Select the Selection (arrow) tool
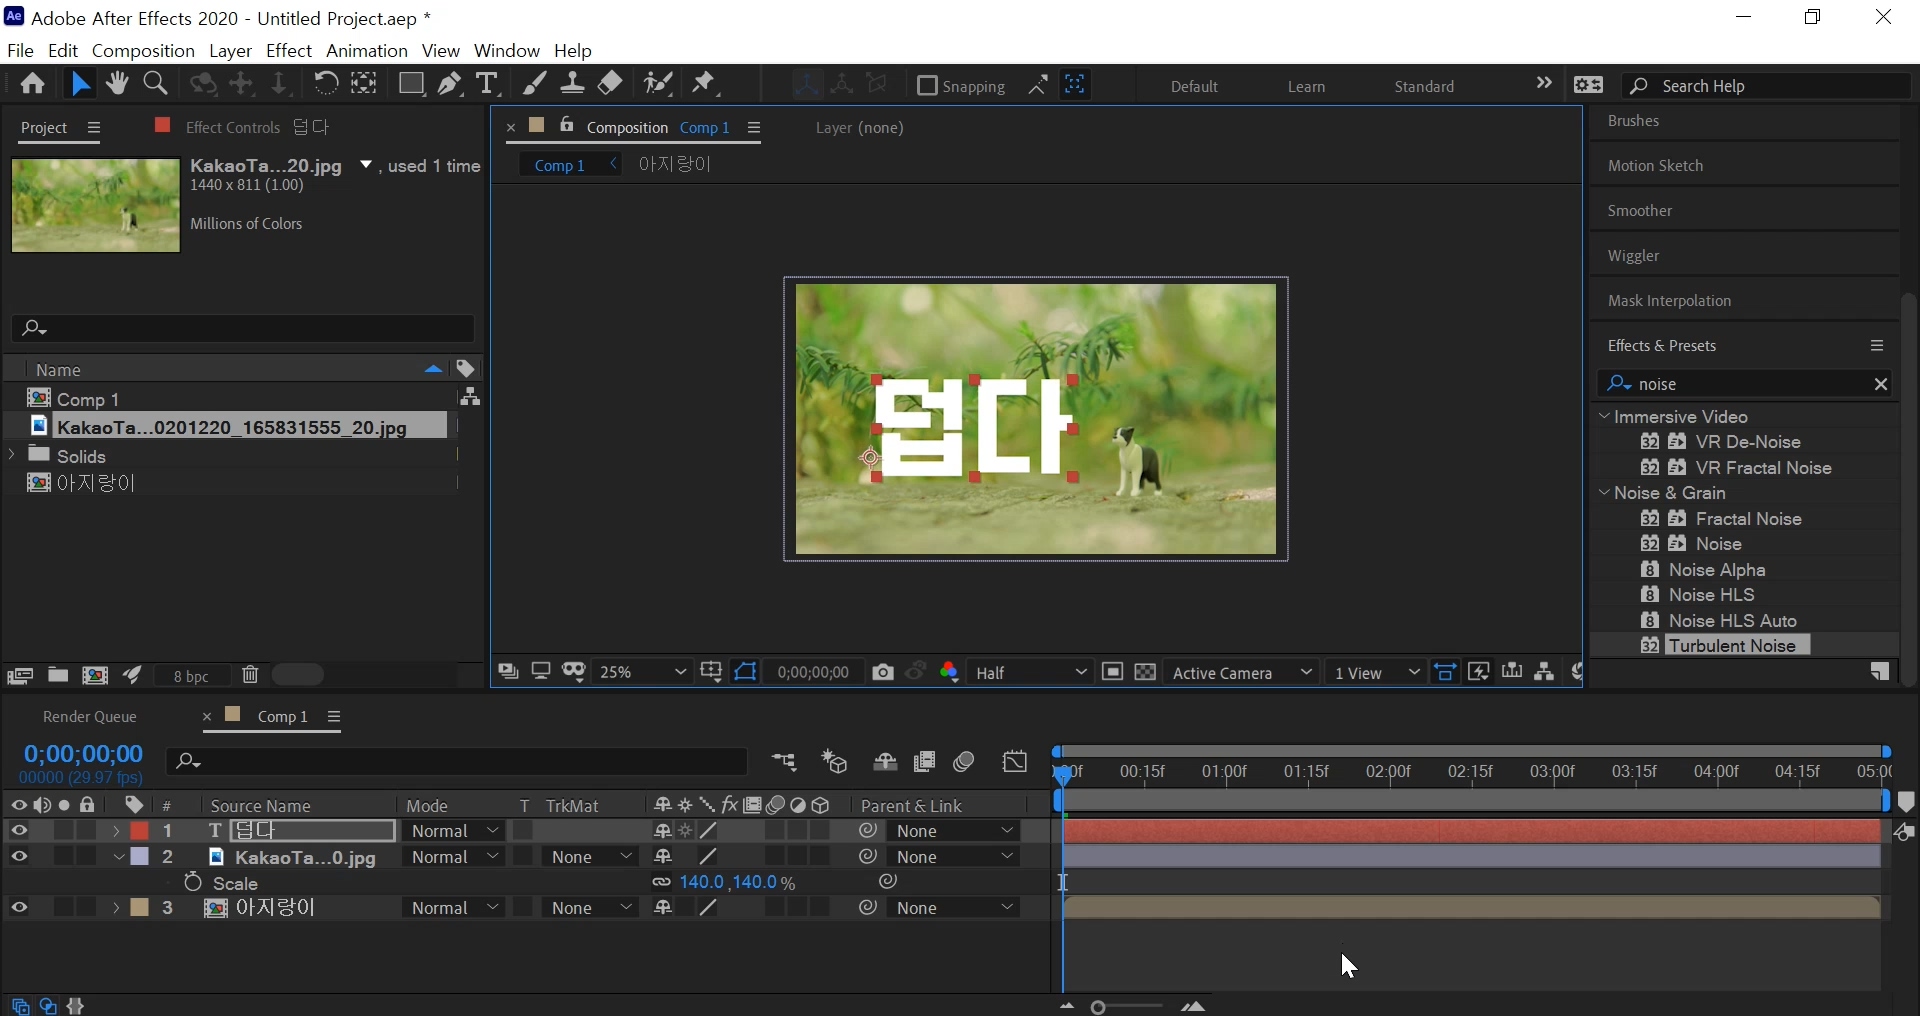 (x=80, y=84)
